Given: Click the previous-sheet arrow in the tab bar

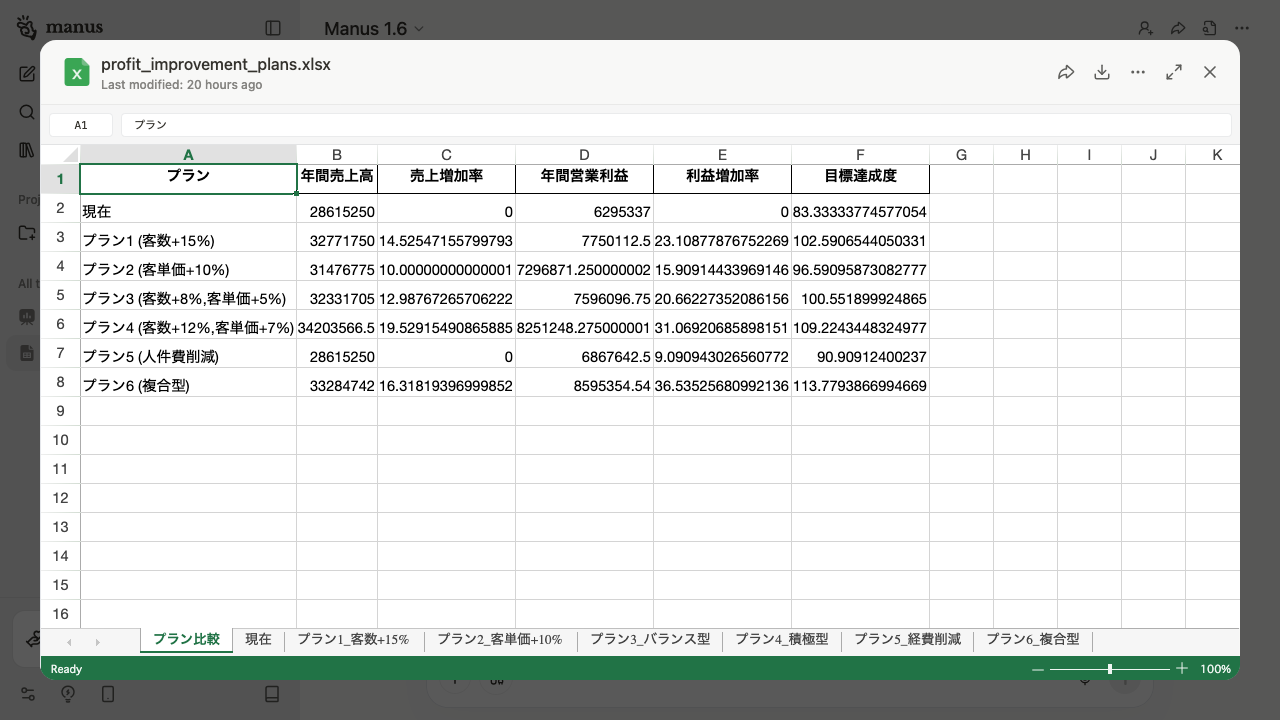Looking at the screenshot, I should pos(69,641).
